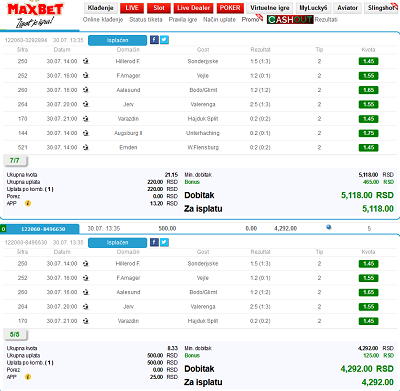Click the CASHOUT banner
The image size is (400, 391).
[x=290, y=20]
